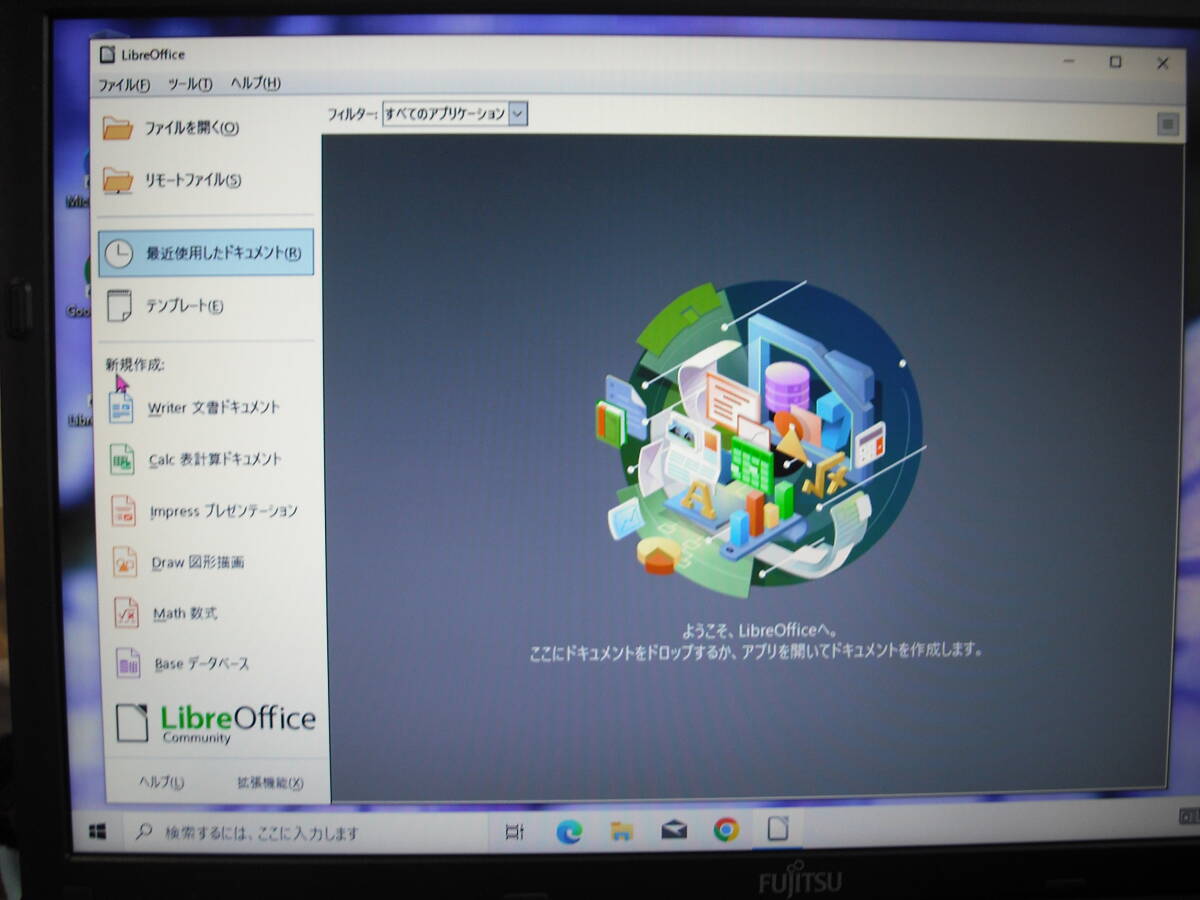
Task: Create a new Impress プレゼンテーション
Action: coord(205,511)
